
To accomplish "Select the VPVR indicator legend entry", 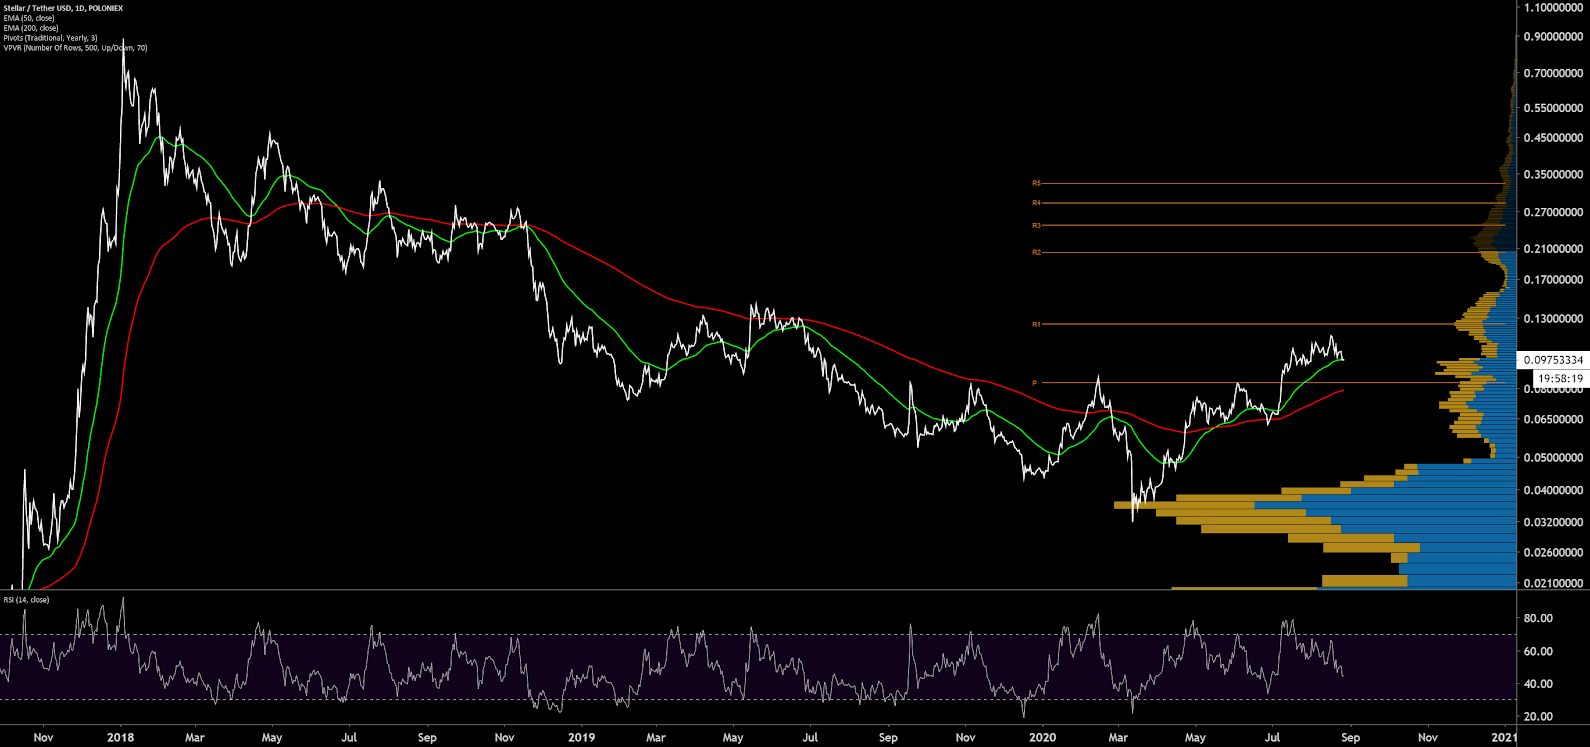I will 75,48.
